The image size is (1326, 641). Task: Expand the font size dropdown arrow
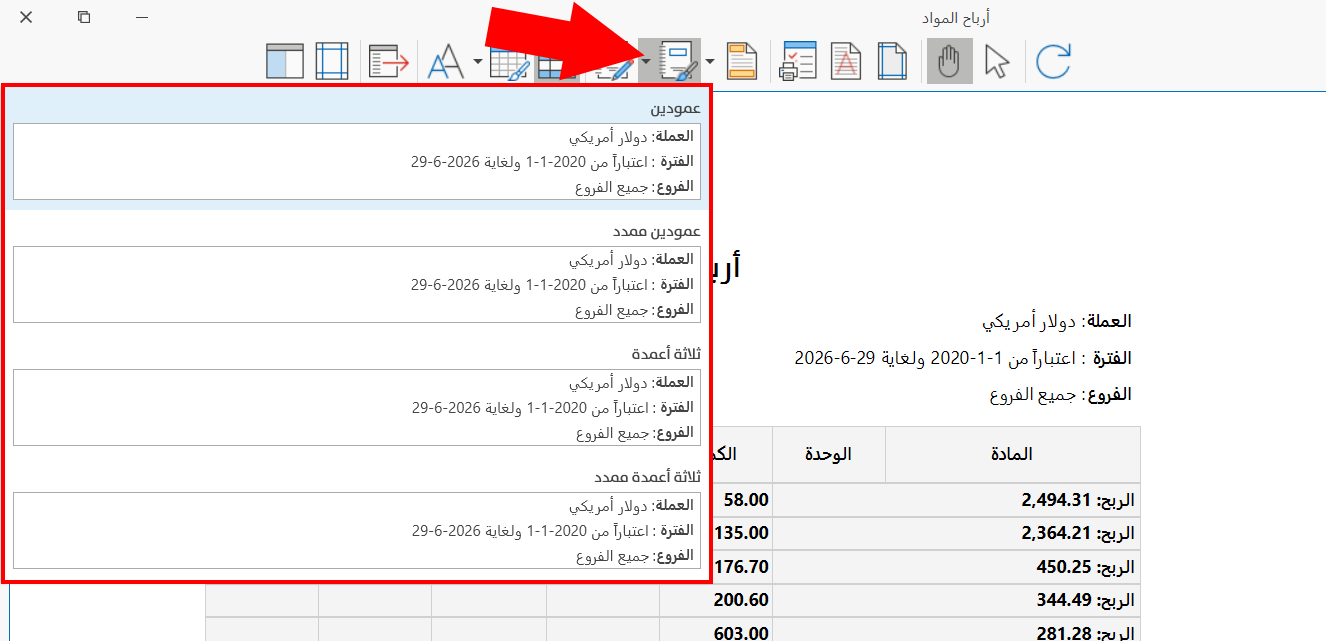(x=477, y=61)
